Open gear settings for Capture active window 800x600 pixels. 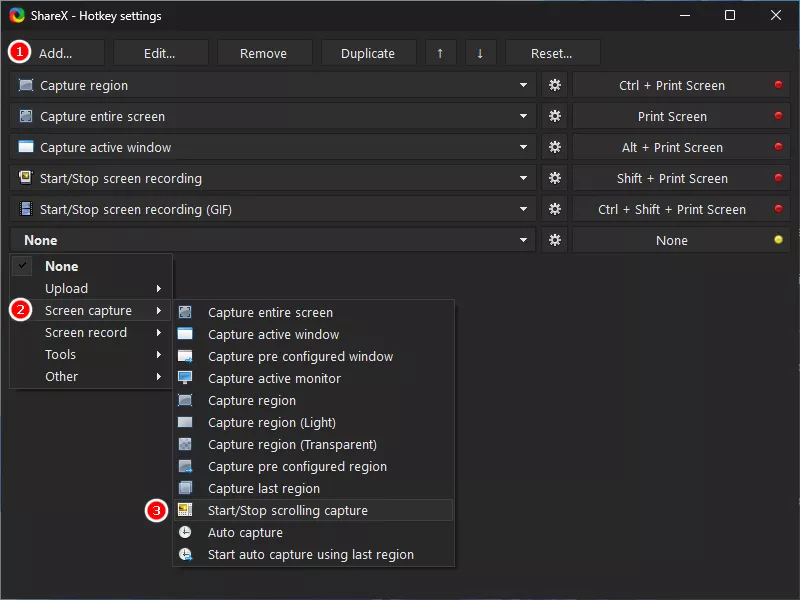pyautogui.click(x=555, y=147)
